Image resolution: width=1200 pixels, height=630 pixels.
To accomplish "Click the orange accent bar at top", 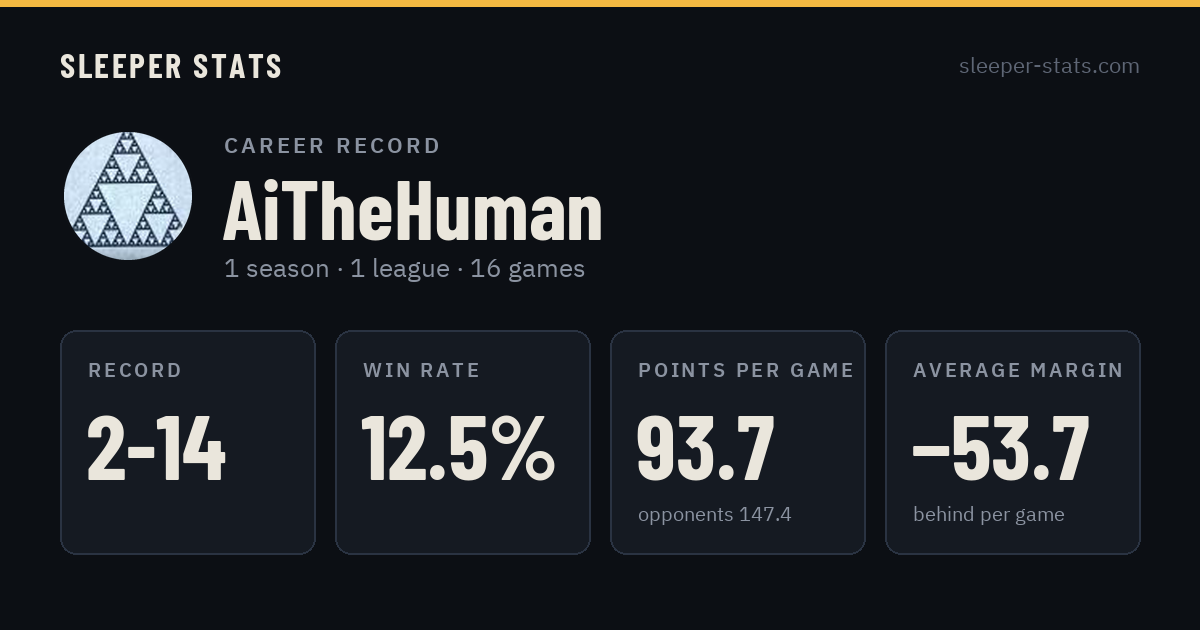I will pyautogui.click(x=600, y=3).
